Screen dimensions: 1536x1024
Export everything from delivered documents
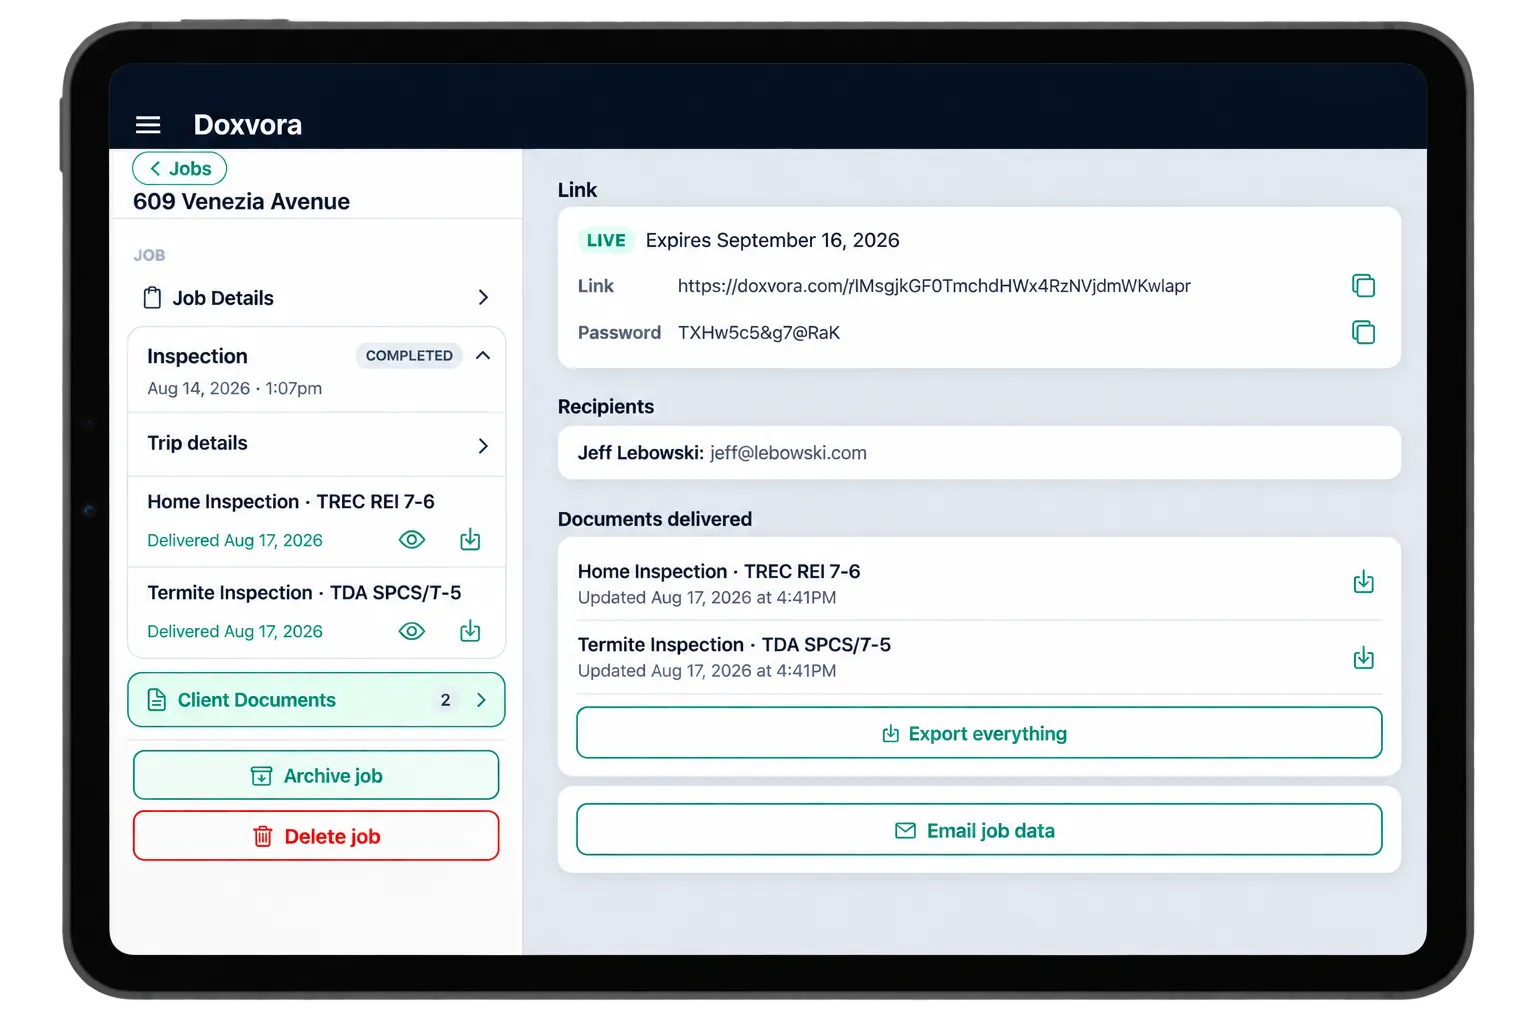point(979,733)
